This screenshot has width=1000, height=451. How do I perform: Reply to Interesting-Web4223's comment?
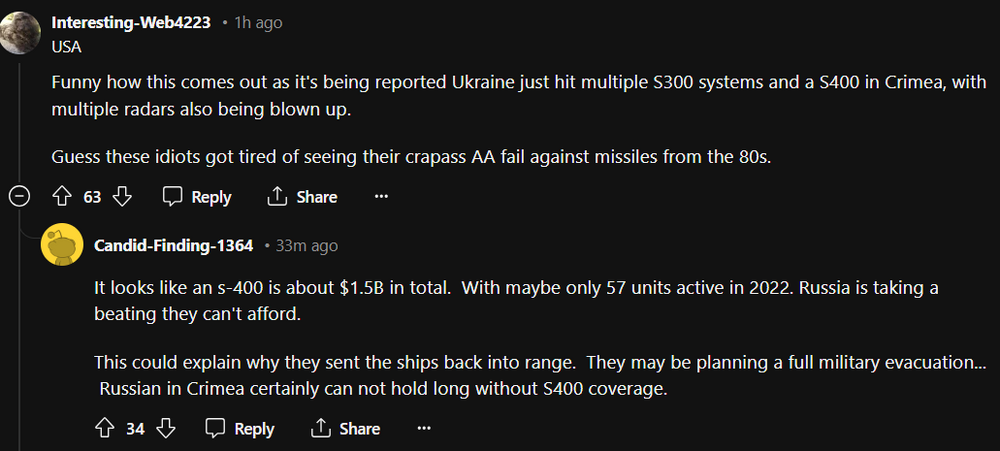[x=197, y=197]
